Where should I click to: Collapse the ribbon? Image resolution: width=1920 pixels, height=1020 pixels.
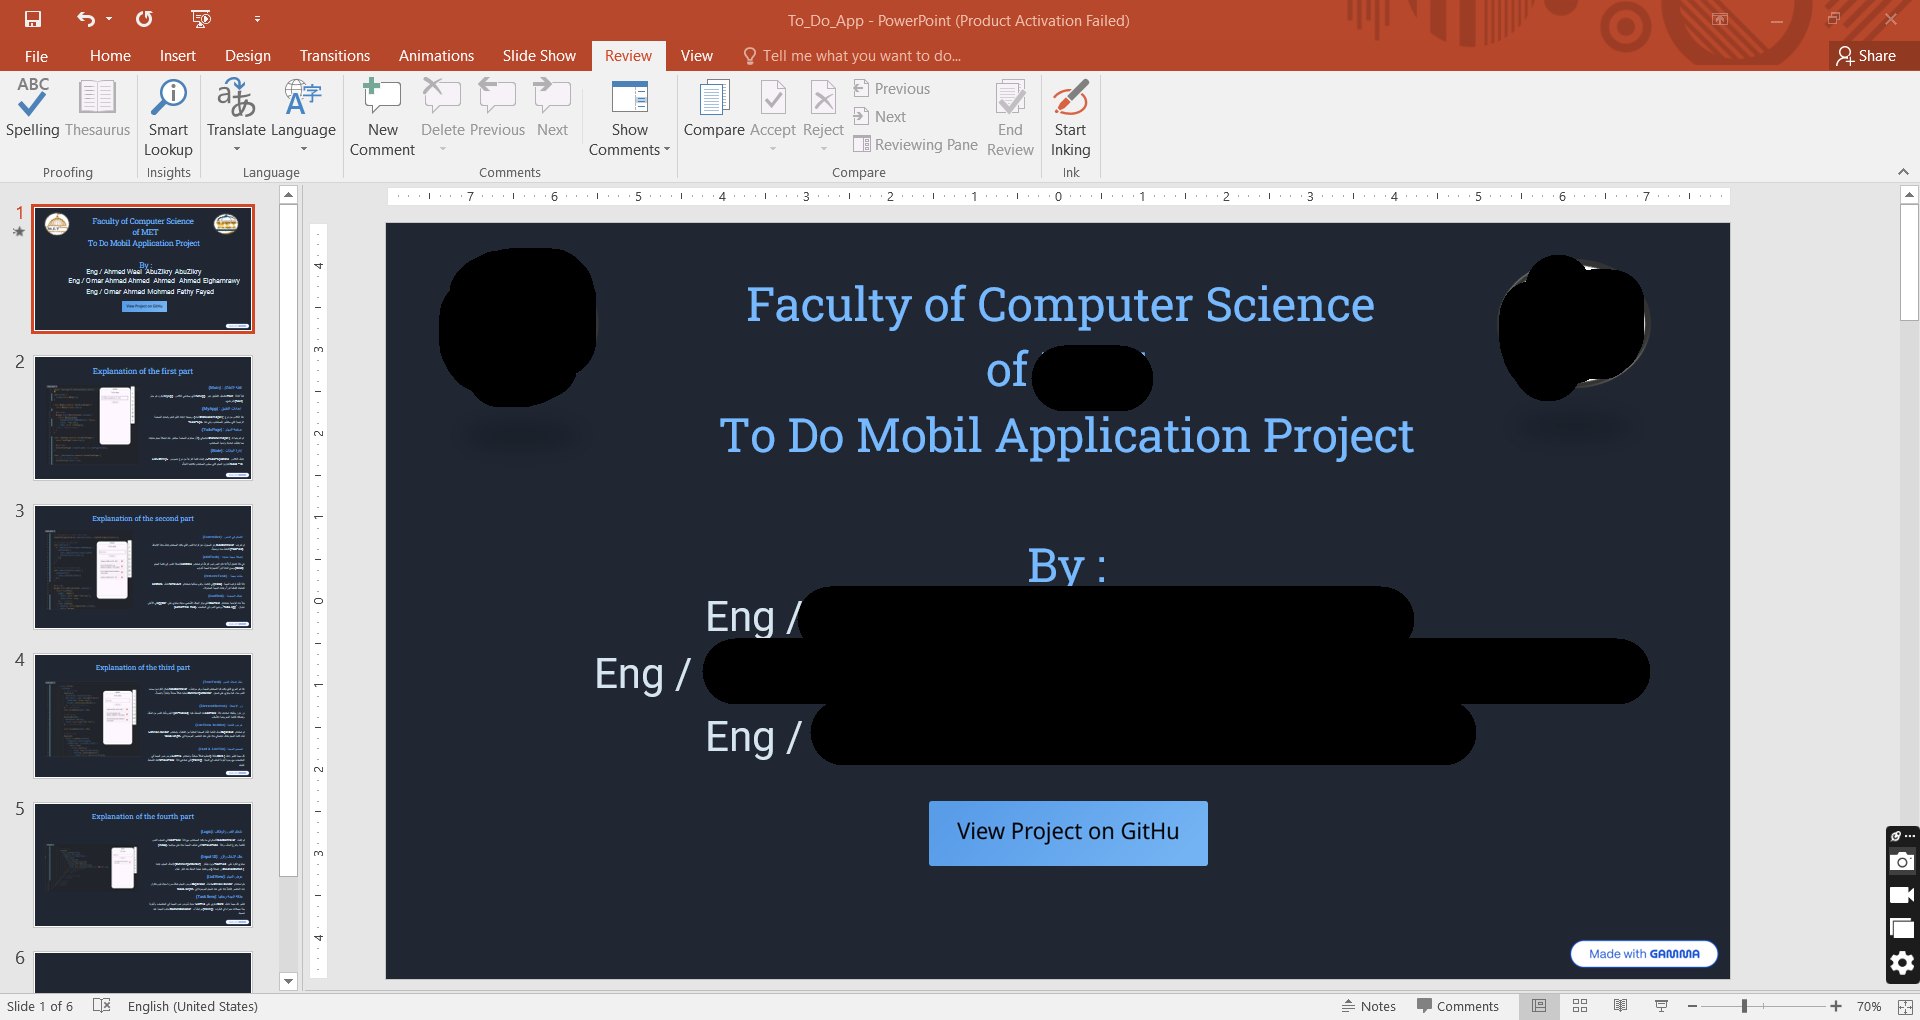pyautogui.click(x=1903, y=172)
